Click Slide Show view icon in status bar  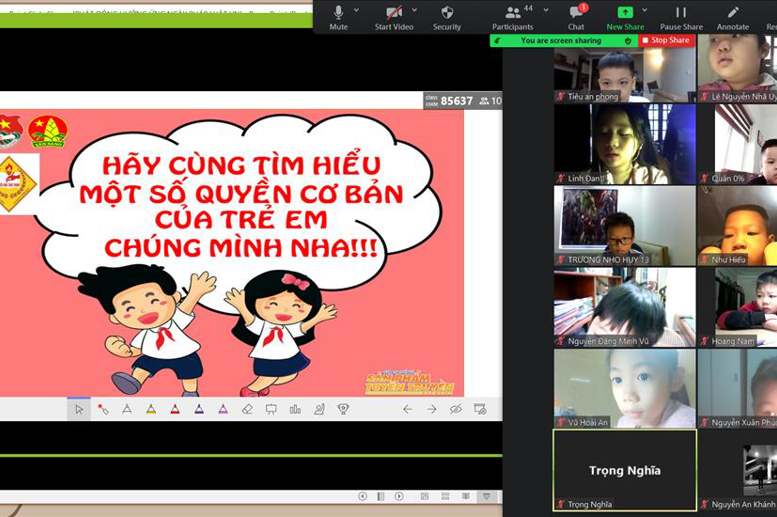coord(487,496)
